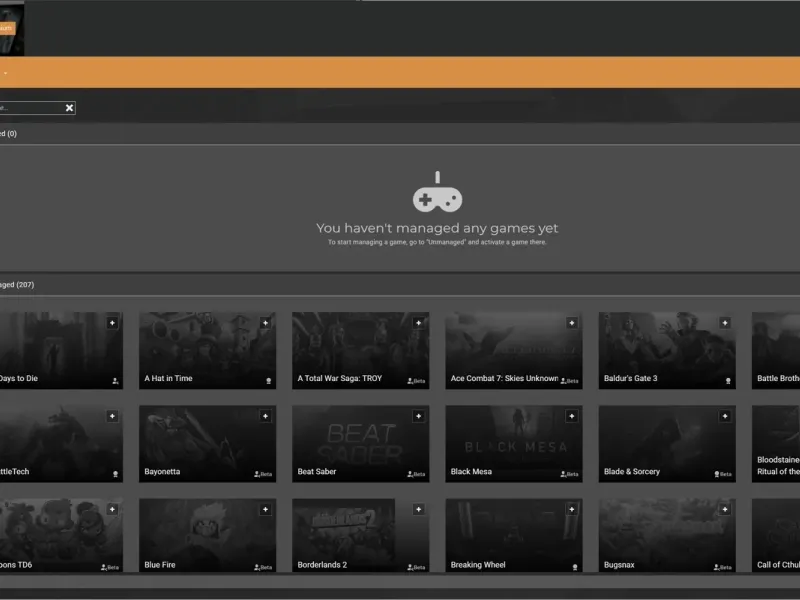The height and width of the screenshot is (600, 800).
Task: Manage Bugsnax via its plus icon
Action: pyautogui.click(x=724, y=509)
